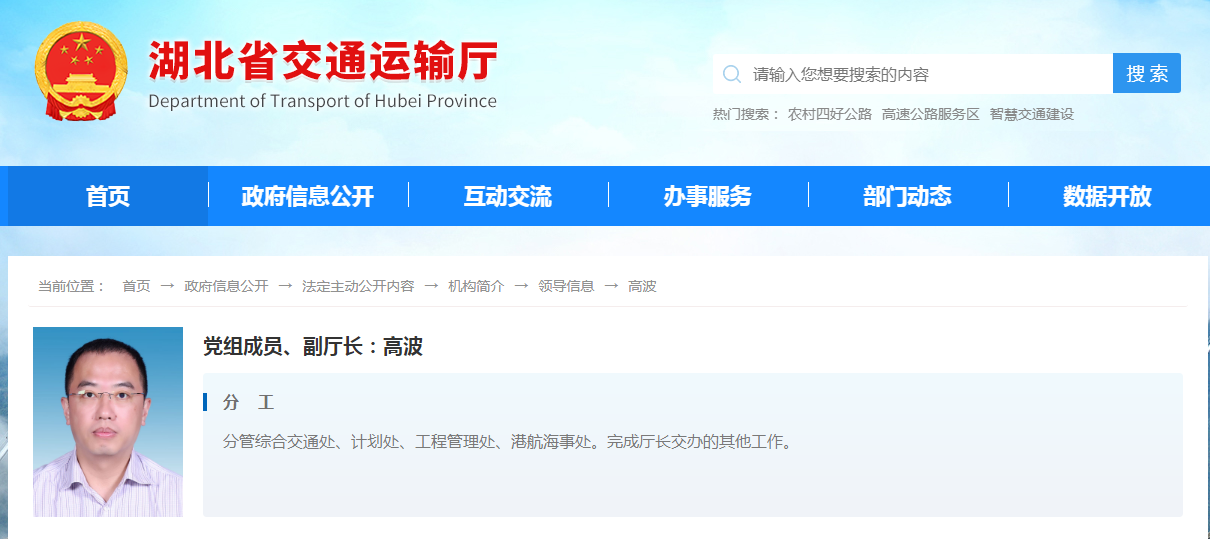Click the search input field

click(912, 74)
